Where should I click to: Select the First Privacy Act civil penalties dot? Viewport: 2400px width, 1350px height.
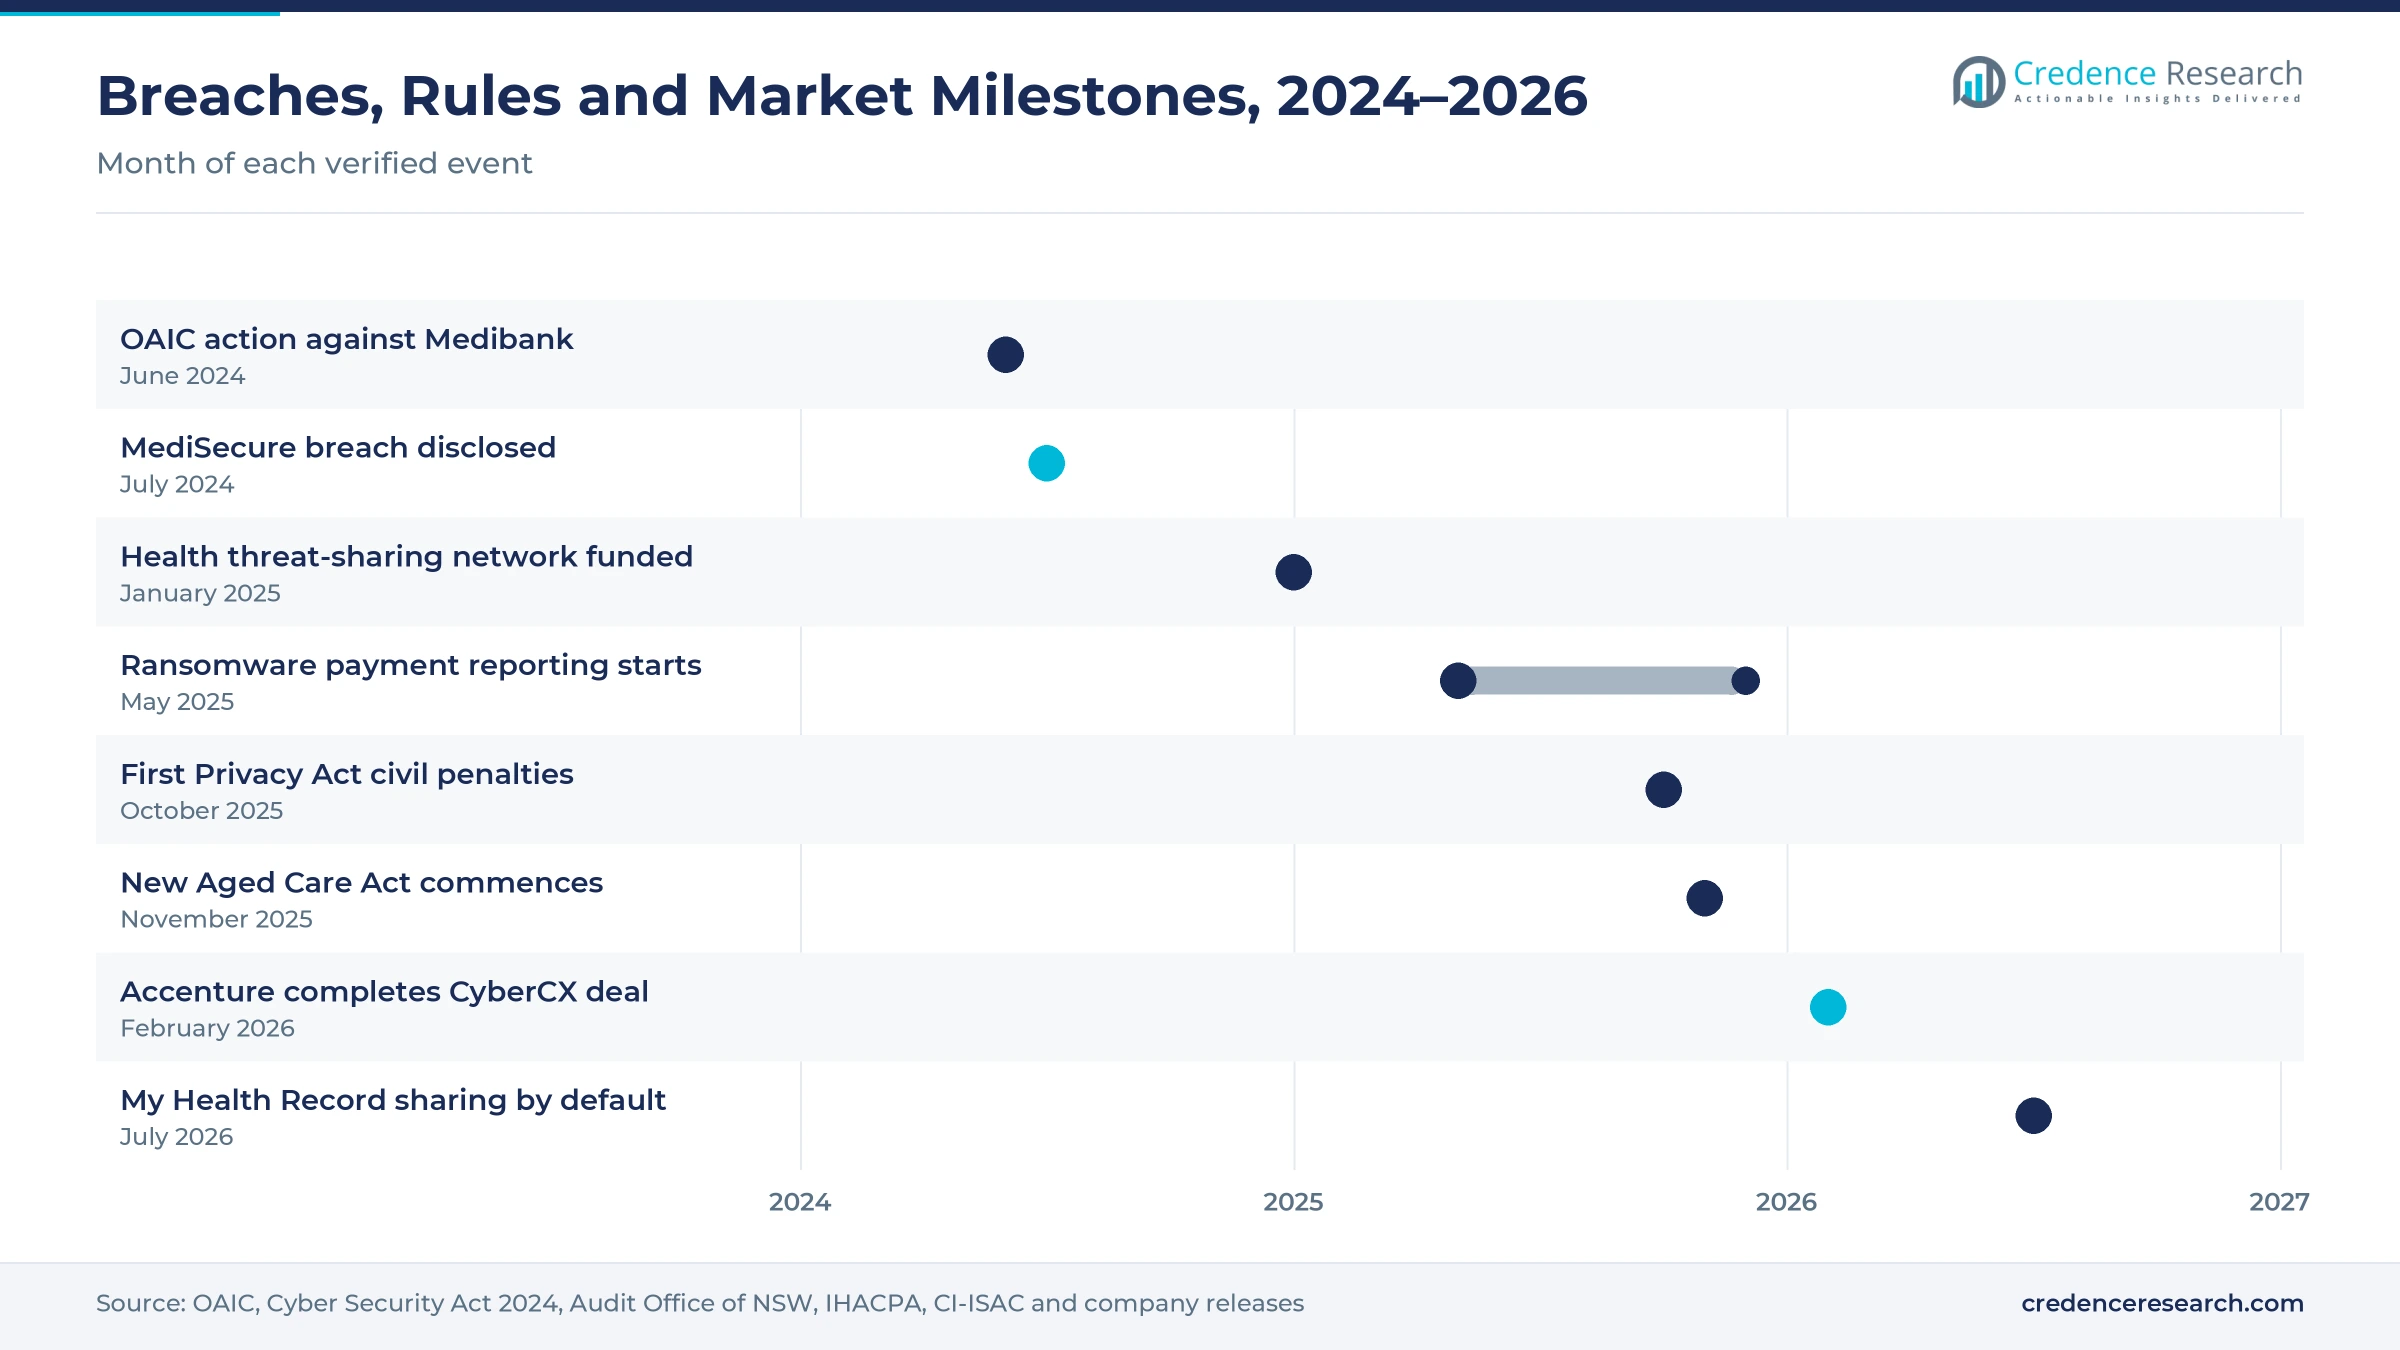point(1663,790)
